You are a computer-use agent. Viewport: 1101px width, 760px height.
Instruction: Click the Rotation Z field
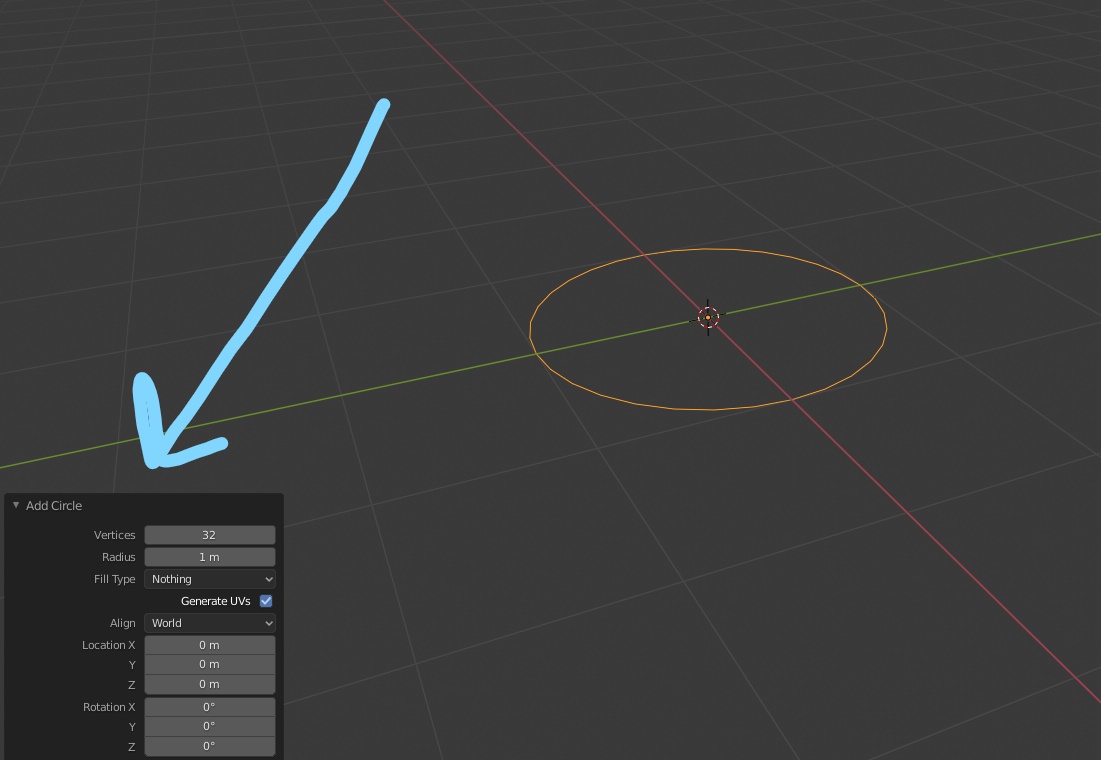(x=209, y=746)
